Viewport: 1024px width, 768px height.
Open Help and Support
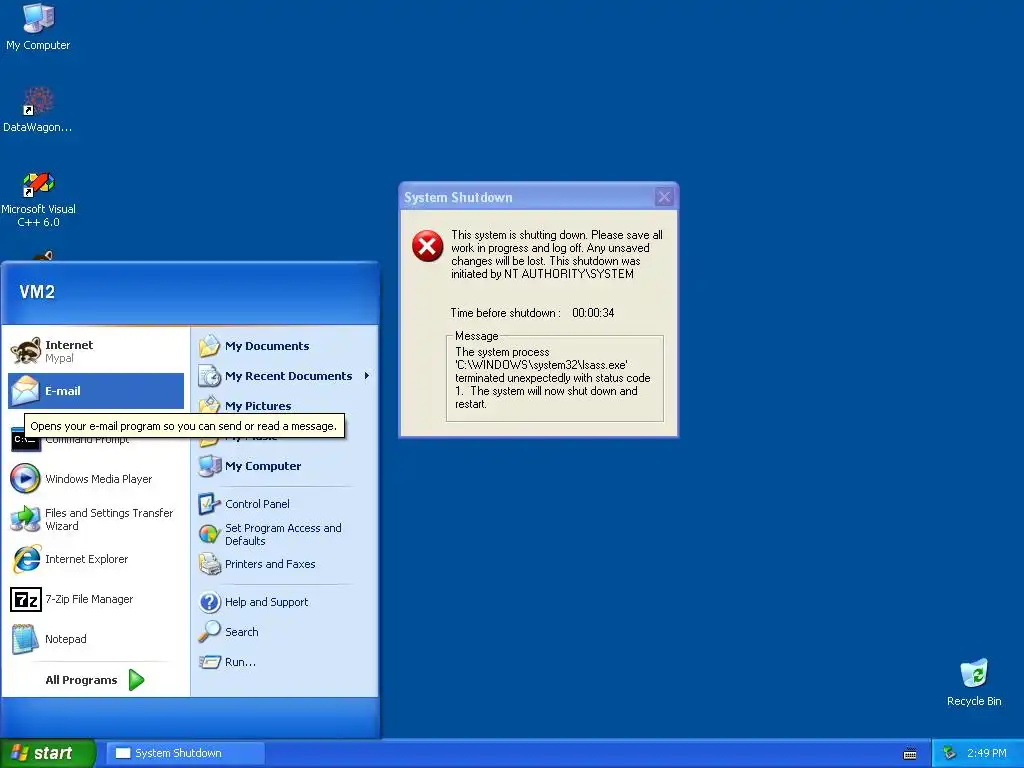tap(285, 601)
